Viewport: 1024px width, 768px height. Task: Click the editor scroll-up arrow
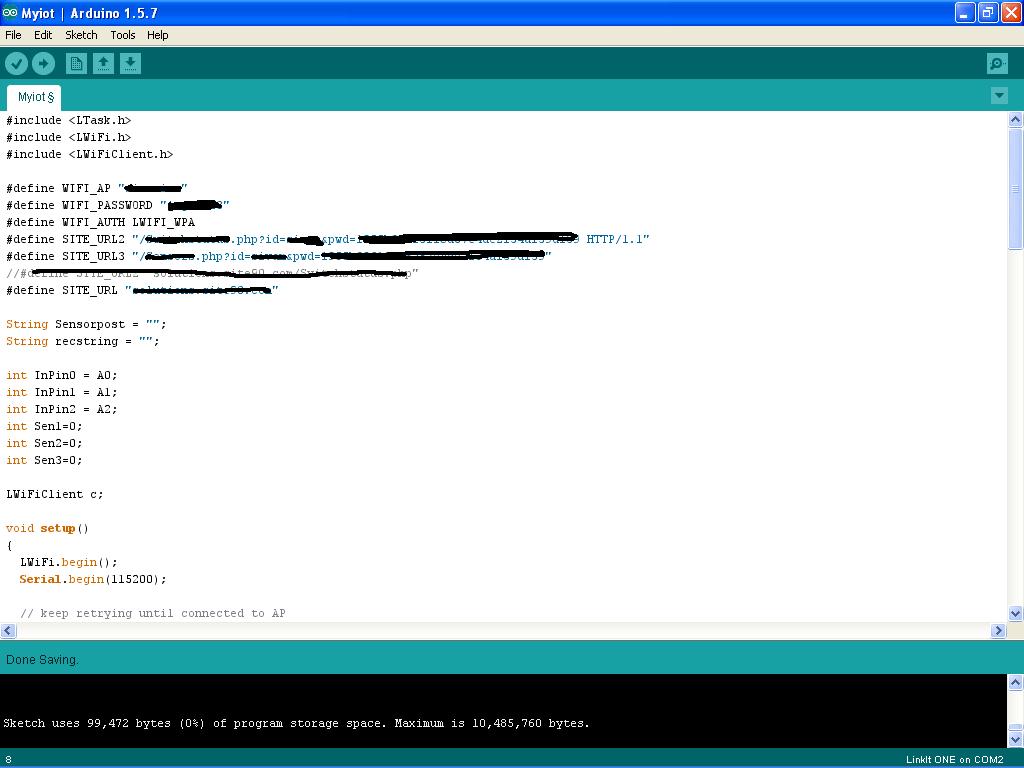click(x=1015, y=120)
